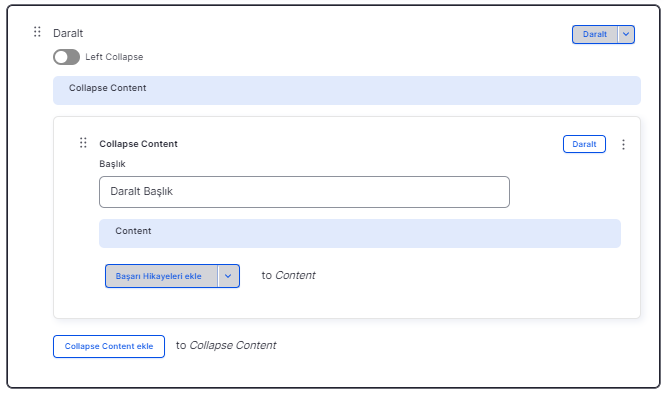The width and height of the screenshot is (664, 393).
Task: Click the top-right Daralt button
Action: point(595,34)
